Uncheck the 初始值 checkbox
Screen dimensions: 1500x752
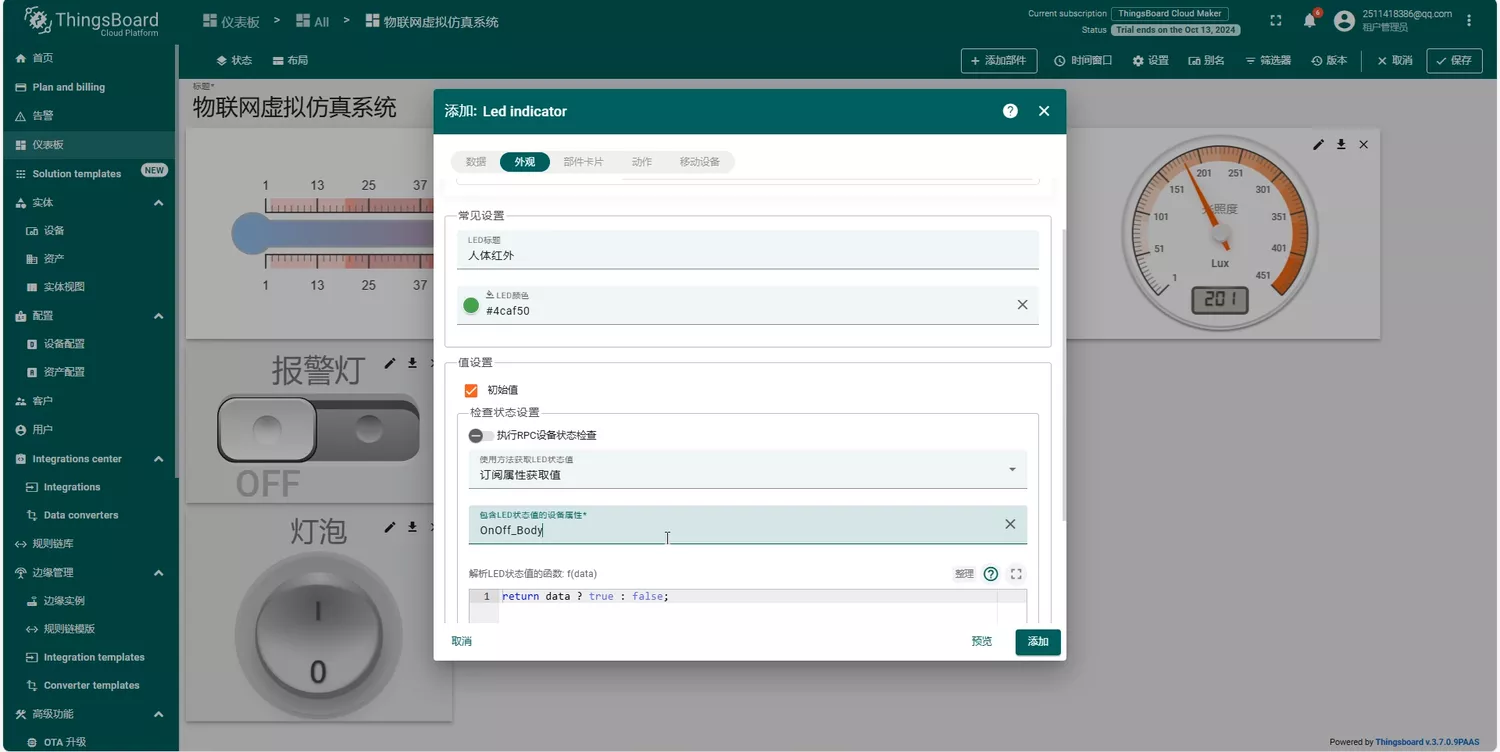click(x=472, y=390)
